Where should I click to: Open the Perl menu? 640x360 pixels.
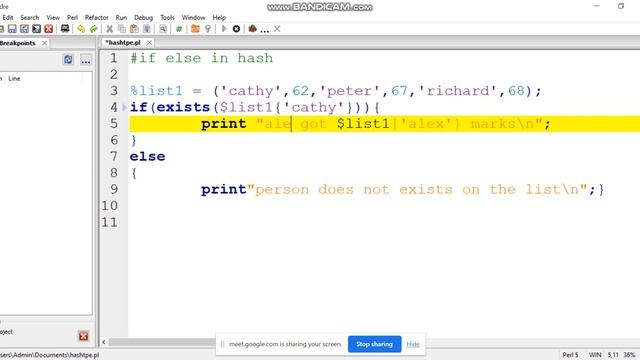pyautogui.click(x=72, y=18)
